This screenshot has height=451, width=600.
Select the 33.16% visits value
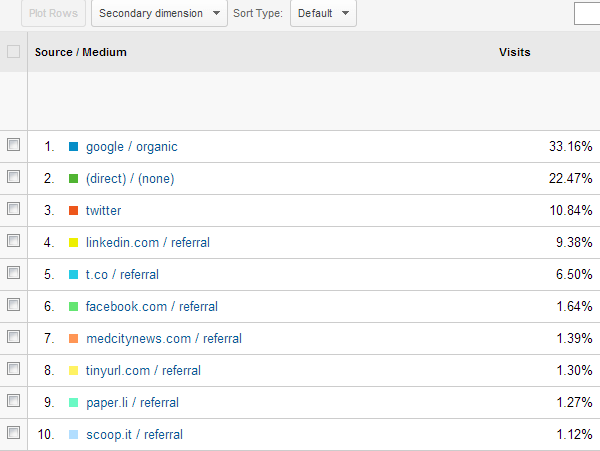click(x=571, y=147)
